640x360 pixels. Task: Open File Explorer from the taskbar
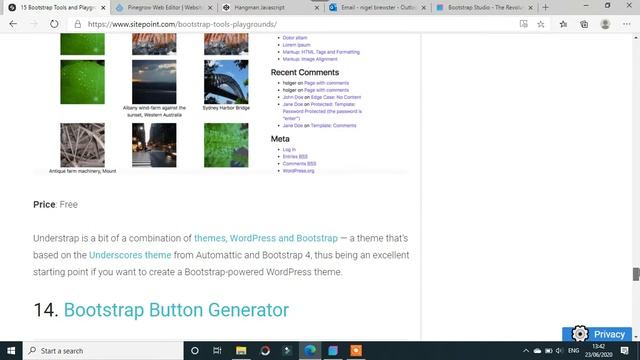[x=241, y=351]
